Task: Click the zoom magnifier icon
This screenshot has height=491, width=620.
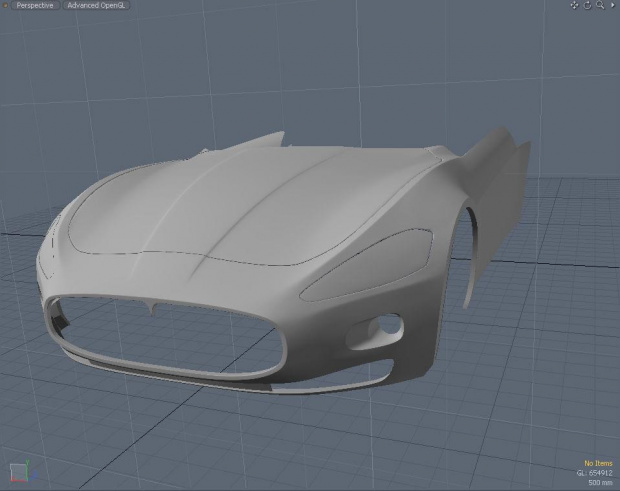Action: tap(600, 5)
